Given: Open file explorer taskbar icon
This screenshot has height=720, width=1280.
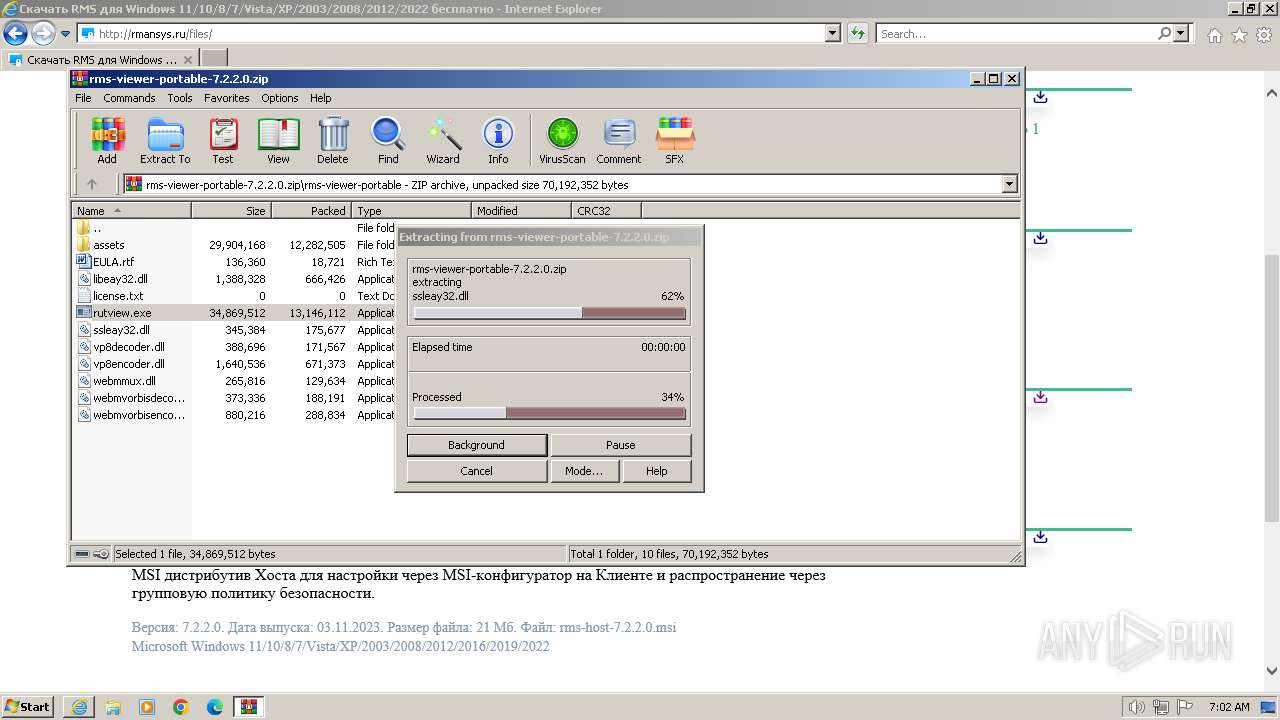Looking at the screenshot, I should (113, 707).
